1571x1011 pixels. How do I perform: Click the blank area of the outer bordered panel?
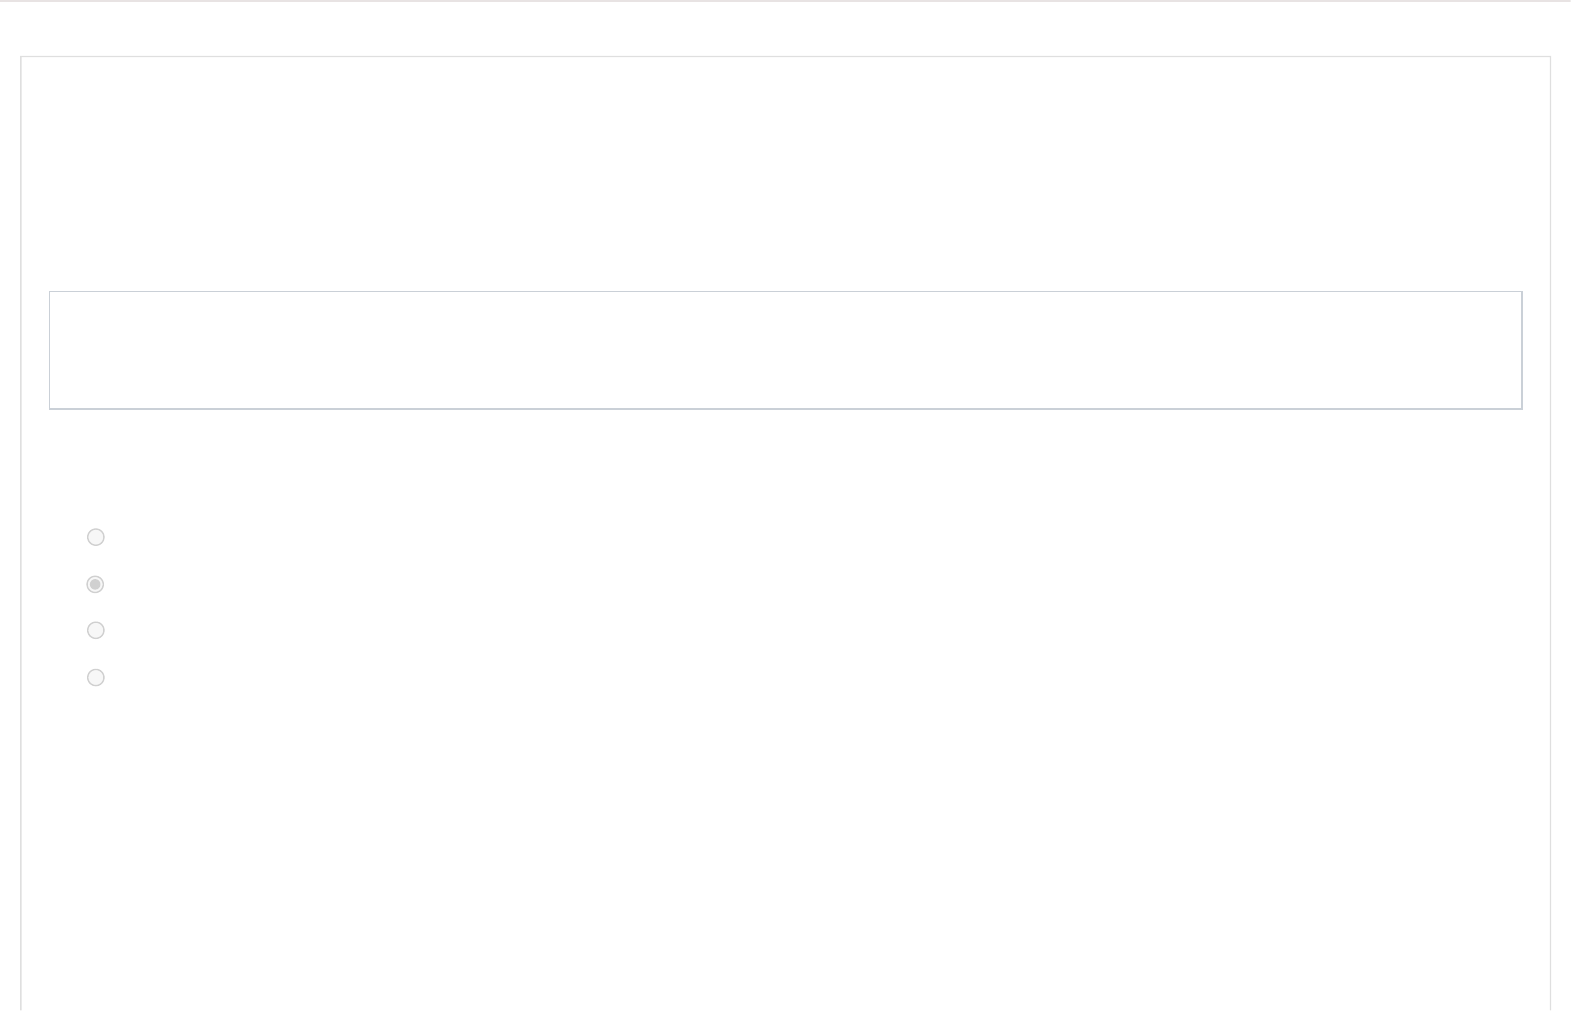[x=785, y=850]
